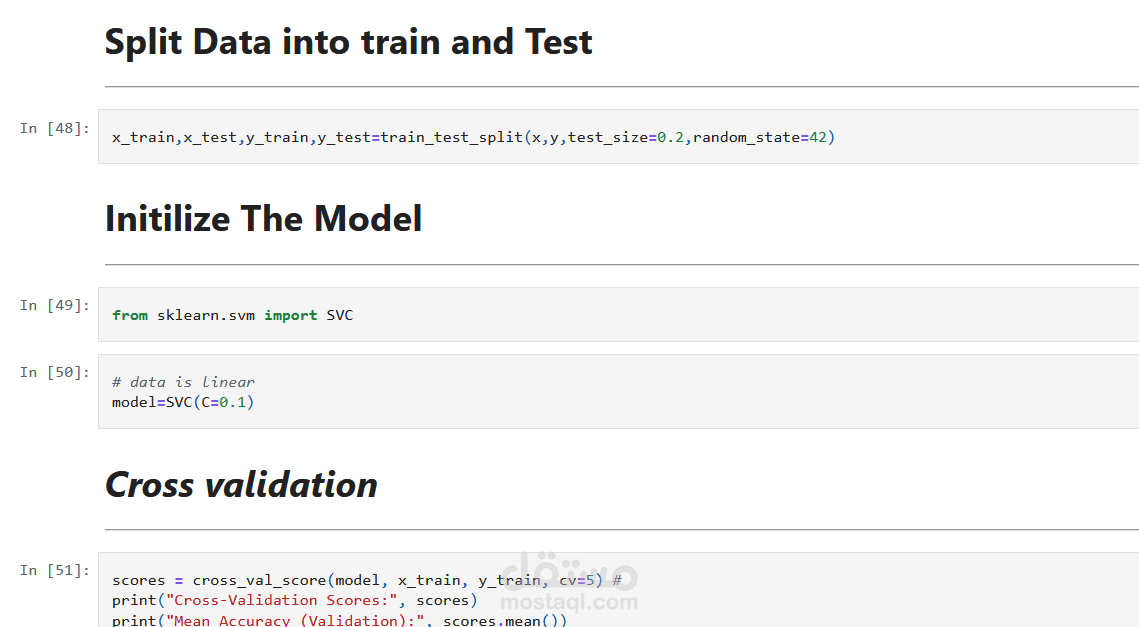Click the mostaql.com watermark logo
This screenshot has height=627, width=1139.
570,583
